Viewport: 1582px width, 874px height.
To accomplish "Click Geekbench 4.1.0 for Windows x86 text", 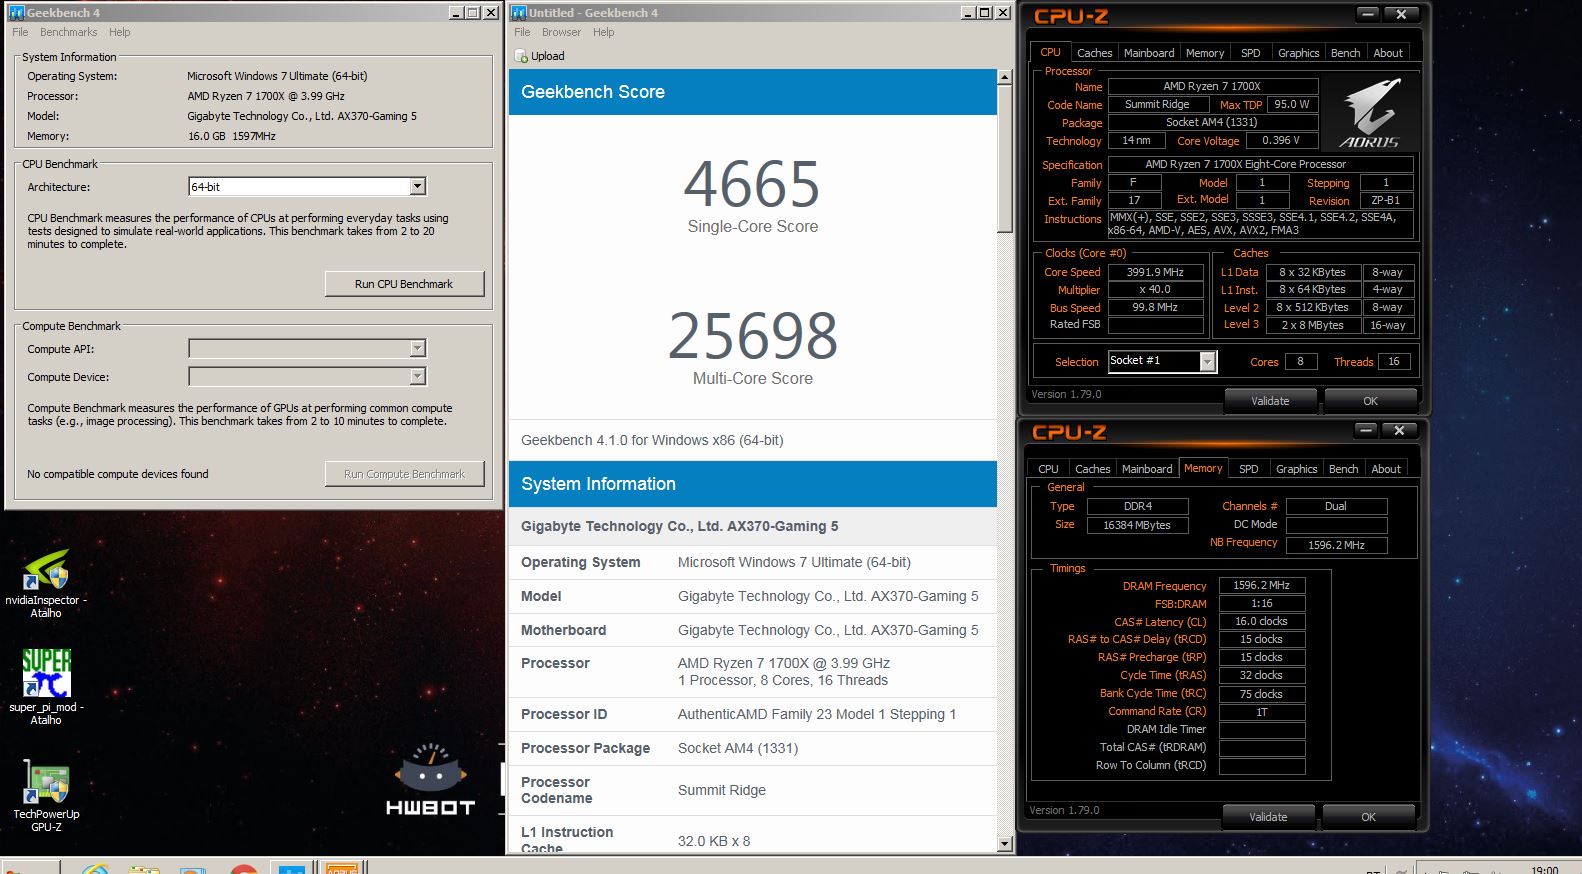I will [652, 440].
